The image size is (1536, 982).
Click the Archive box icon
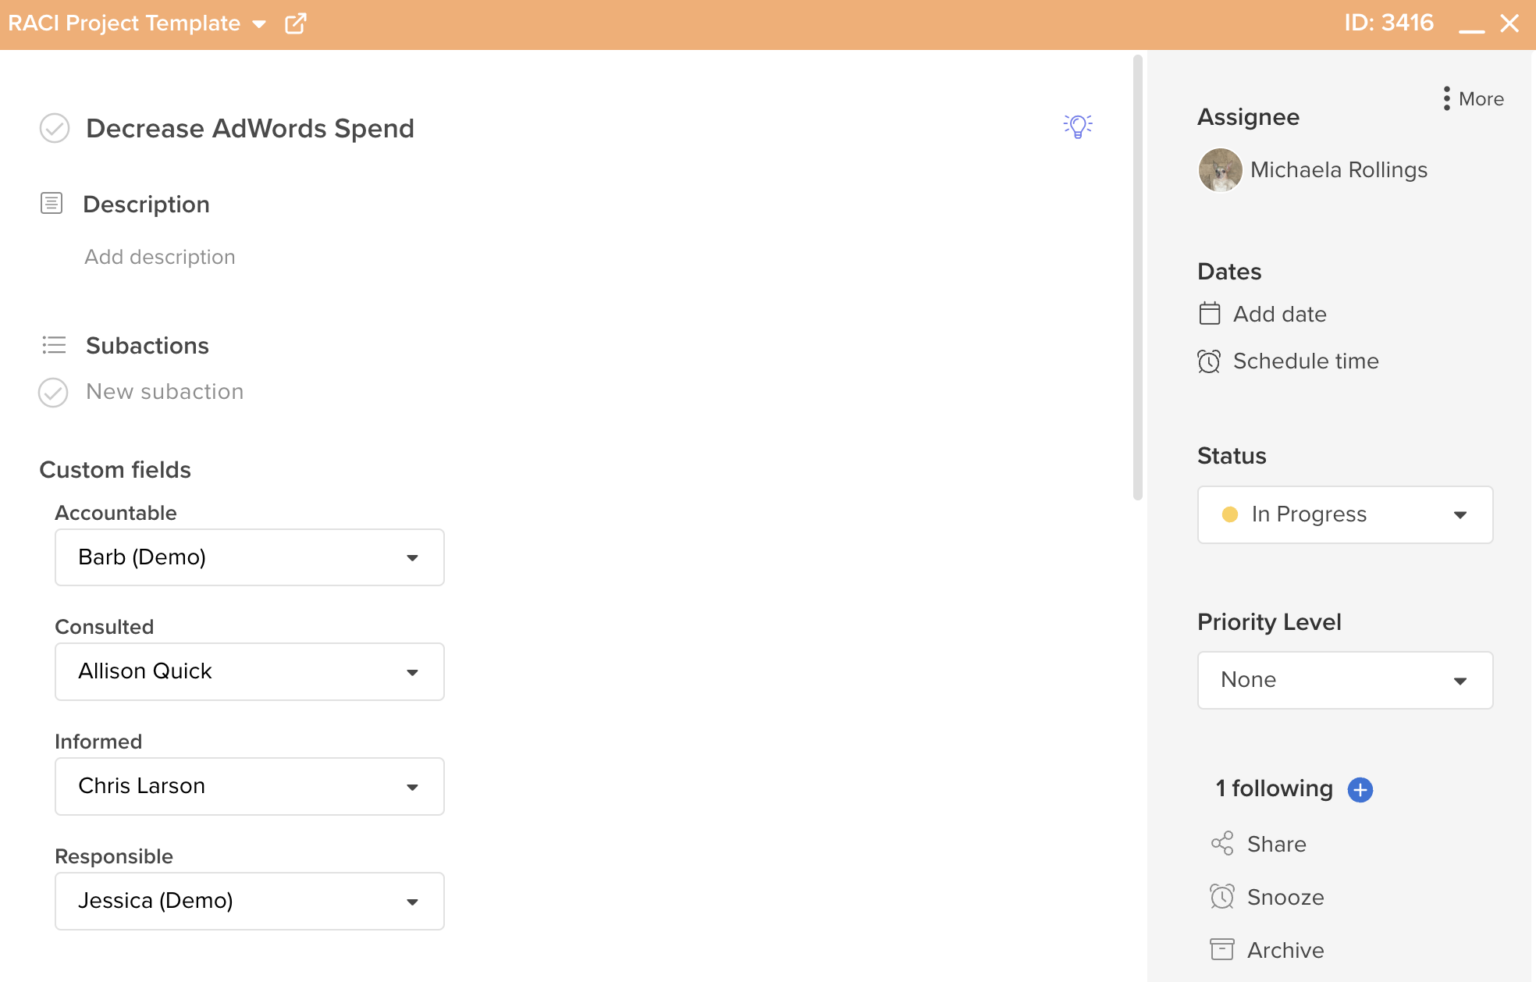1221,949
